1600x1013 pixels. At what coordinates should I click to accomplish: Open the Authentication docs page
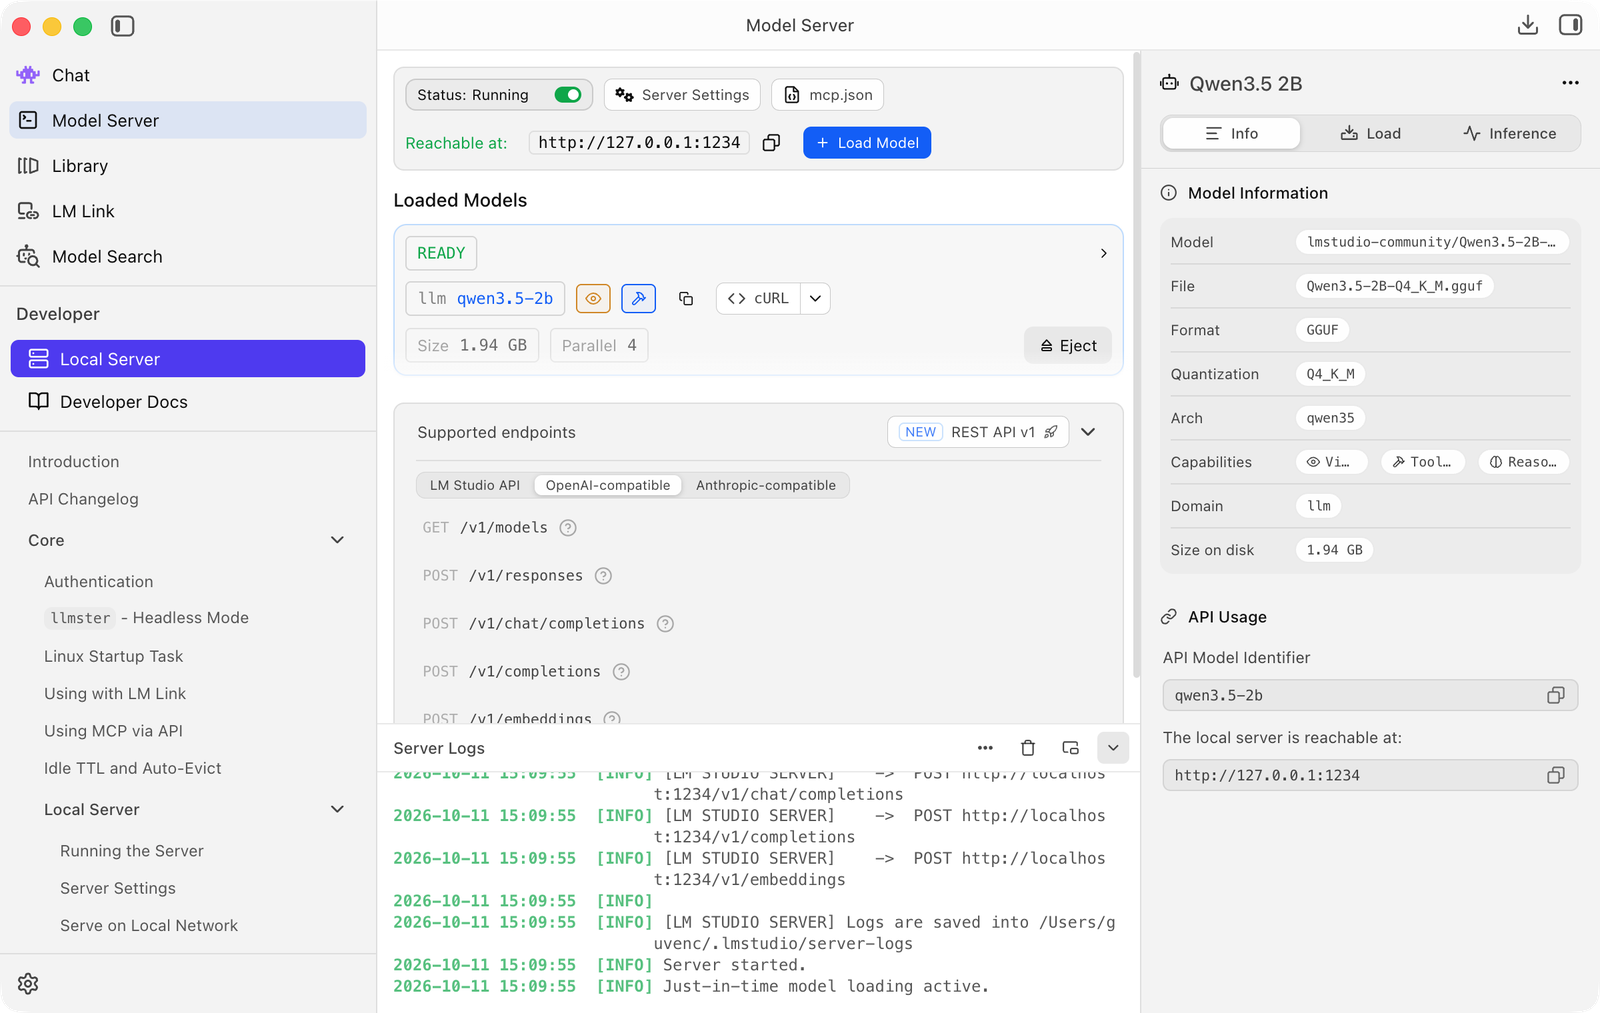coord(98,581)
